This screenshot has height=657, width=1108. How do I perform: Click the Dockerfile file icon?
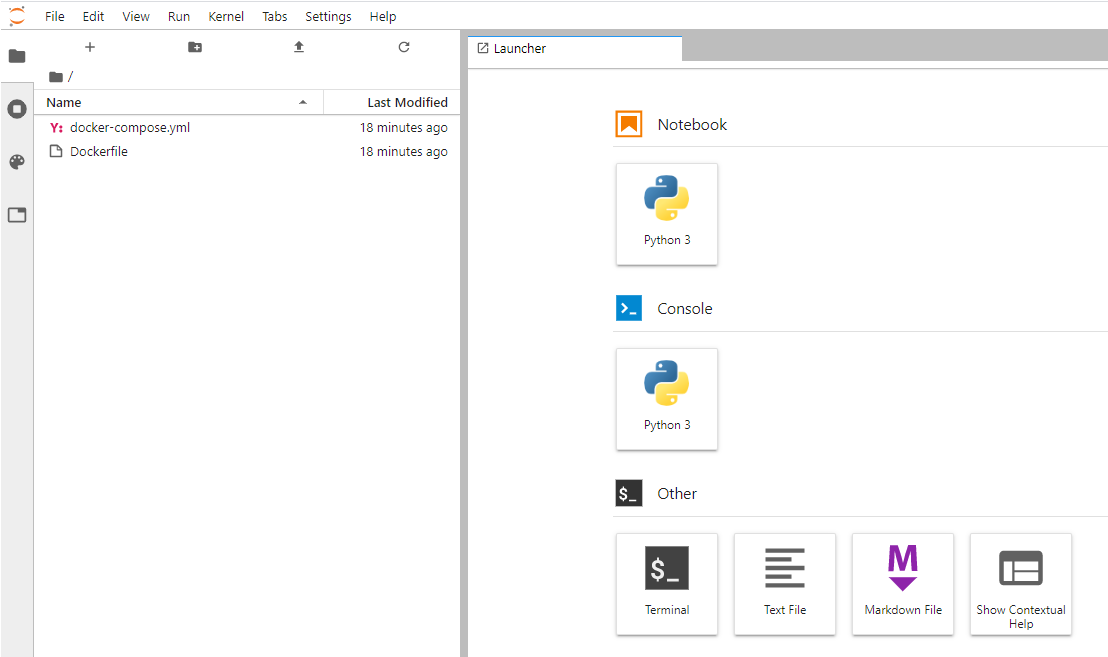pos(56,151)
